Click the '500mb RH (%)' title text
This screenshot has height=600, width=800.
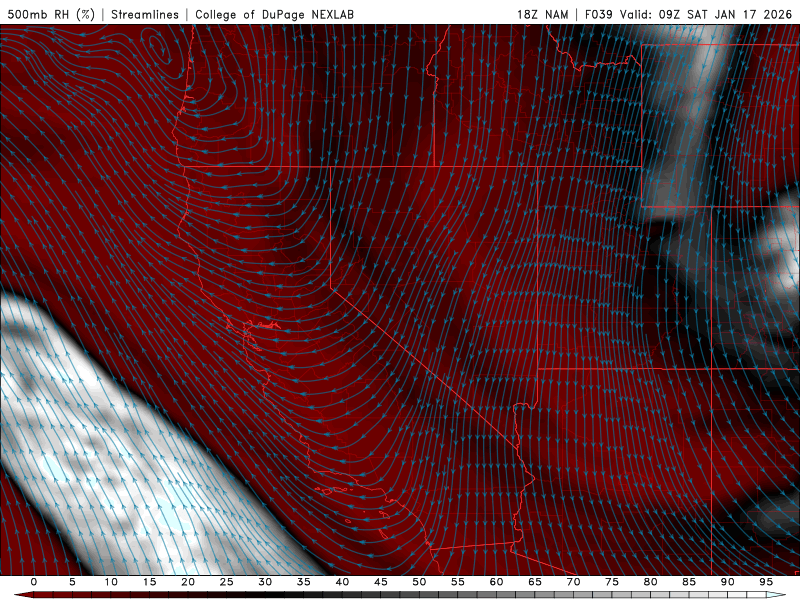tap(51, 14)
